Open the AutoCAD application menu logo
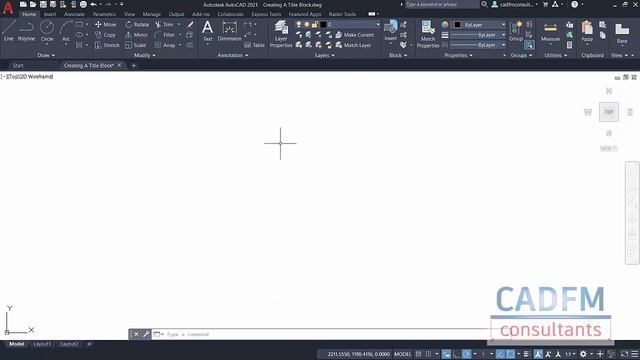This screenshot has width=640, height=360. (8, 8)
